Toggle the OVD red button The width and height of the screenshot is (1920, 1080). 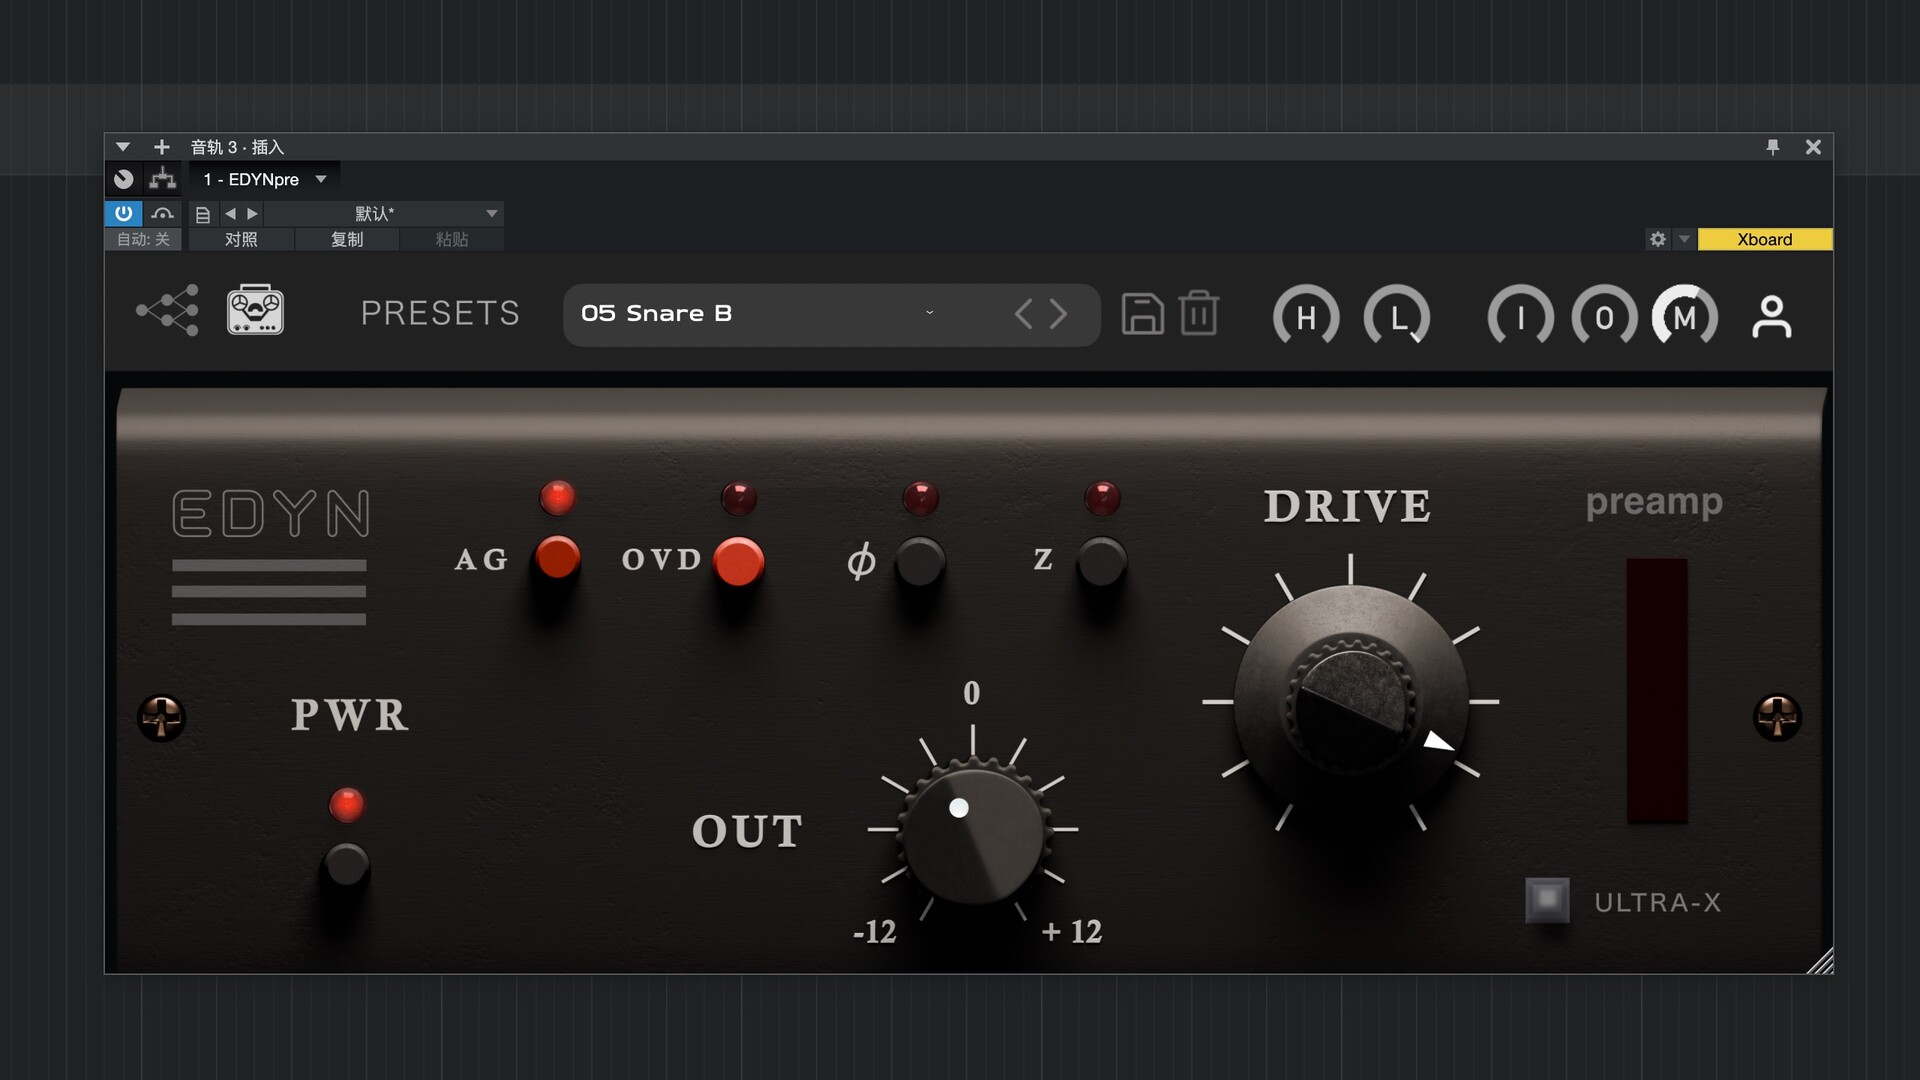(x=739, y=560)
